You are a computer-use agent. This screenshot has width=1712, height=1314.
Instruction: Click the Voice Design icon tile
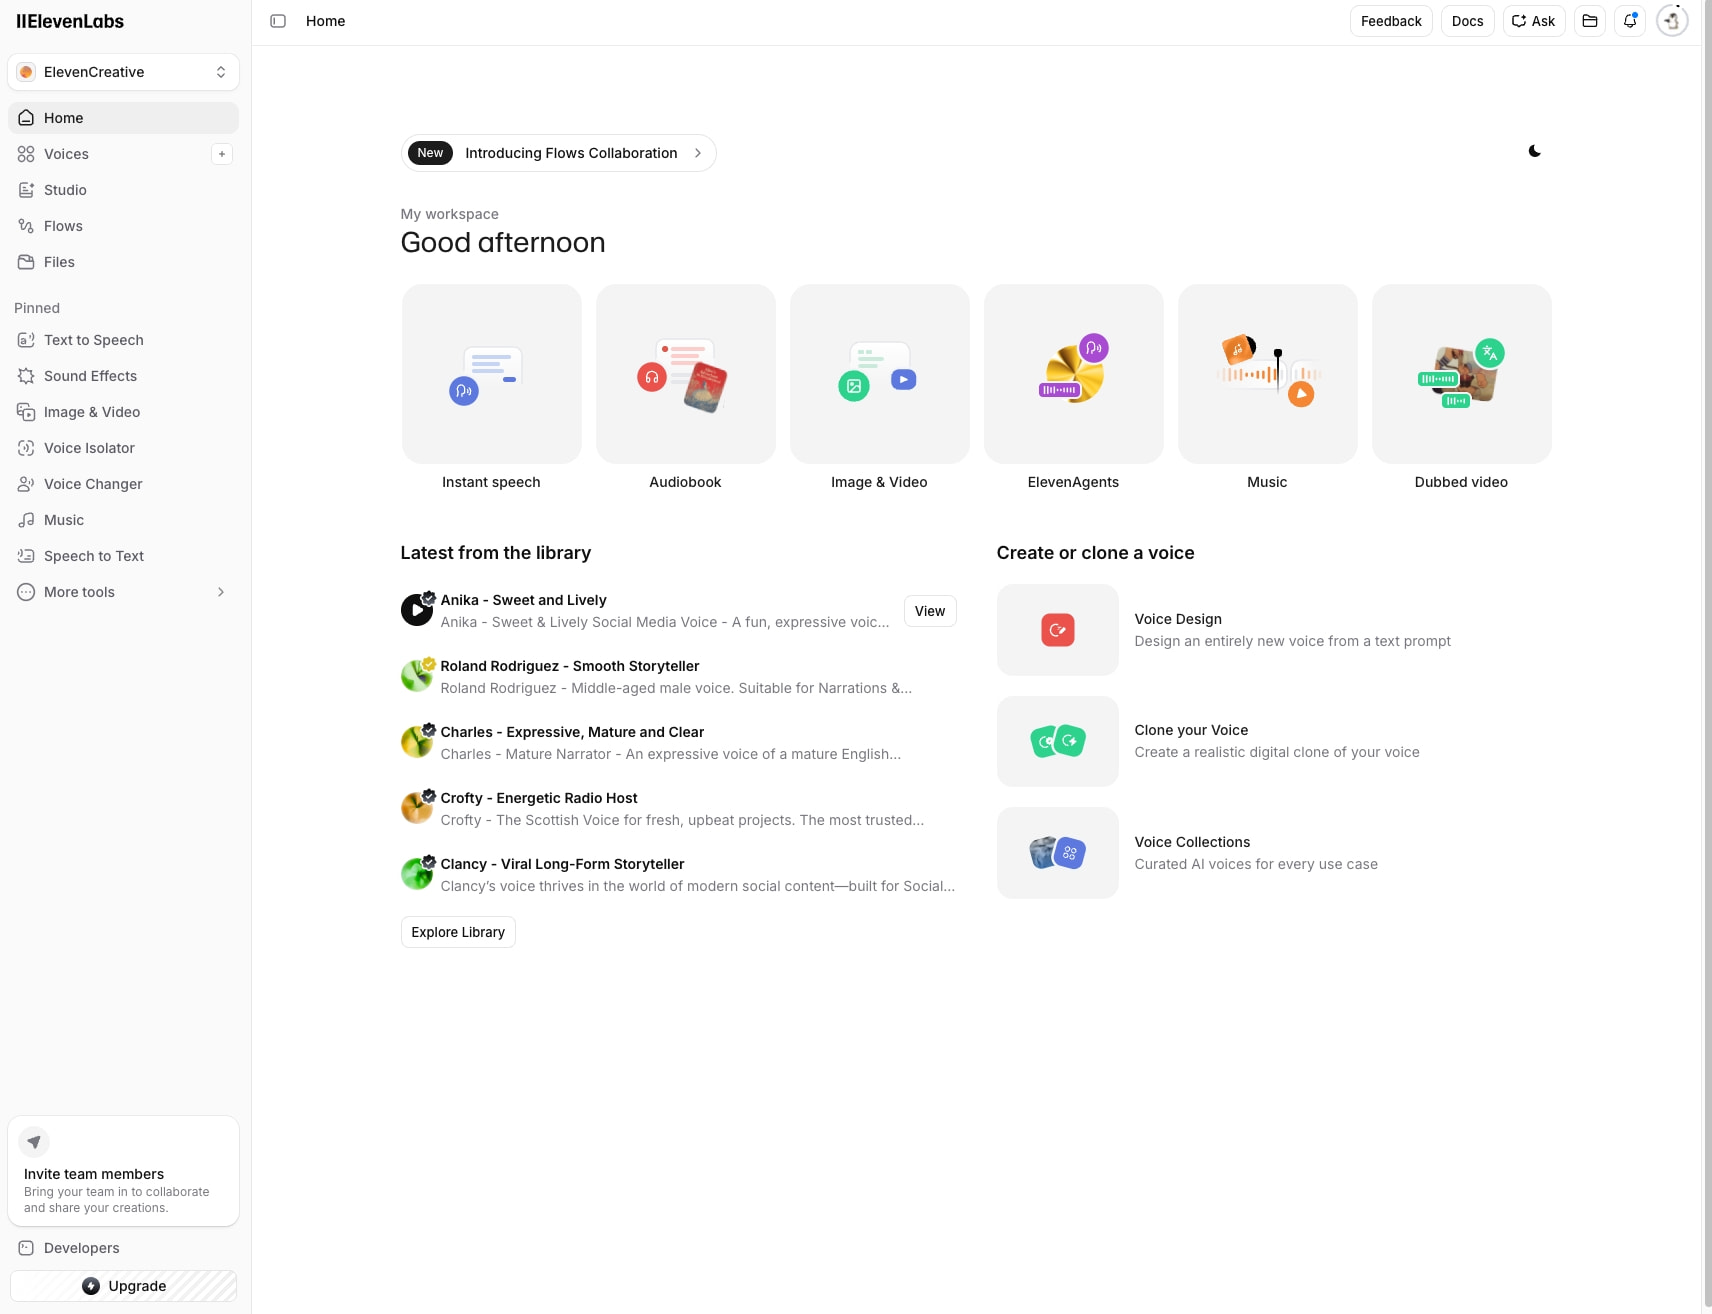[x=1058, y=630]
